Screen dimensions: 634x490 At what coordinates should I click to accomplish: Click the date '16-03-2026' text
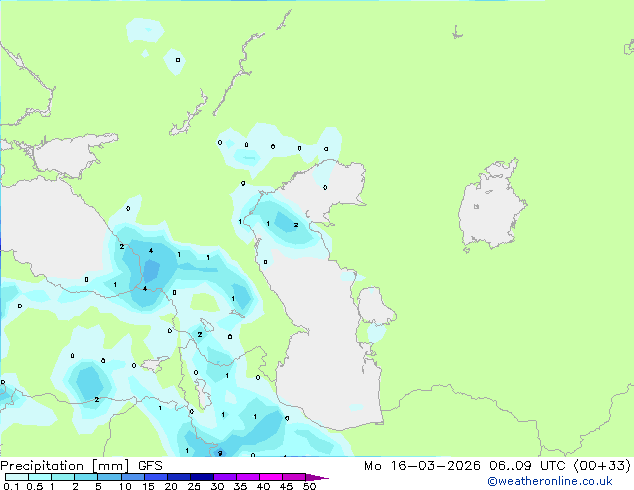[x=435, y=466]
